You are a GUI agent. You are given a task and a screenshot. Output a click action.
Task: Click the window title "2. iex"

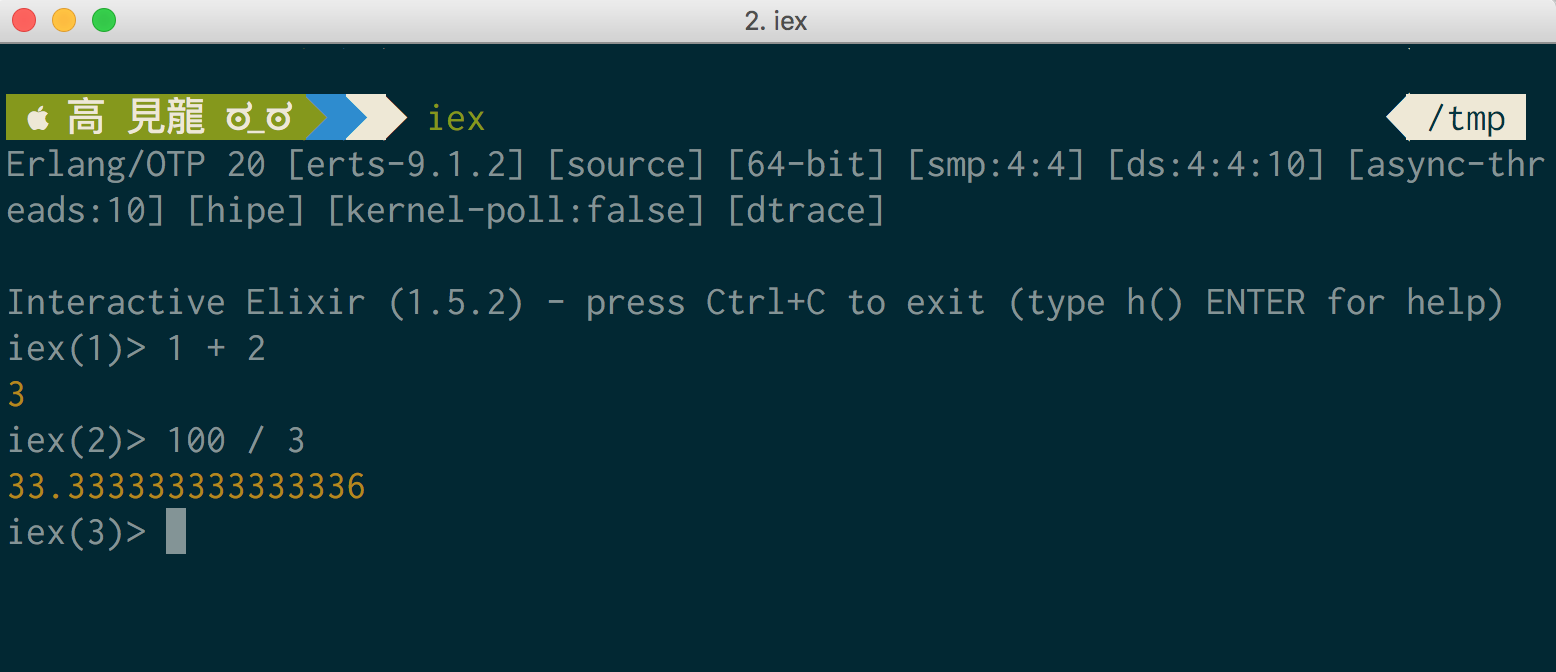tap(776, 21)
